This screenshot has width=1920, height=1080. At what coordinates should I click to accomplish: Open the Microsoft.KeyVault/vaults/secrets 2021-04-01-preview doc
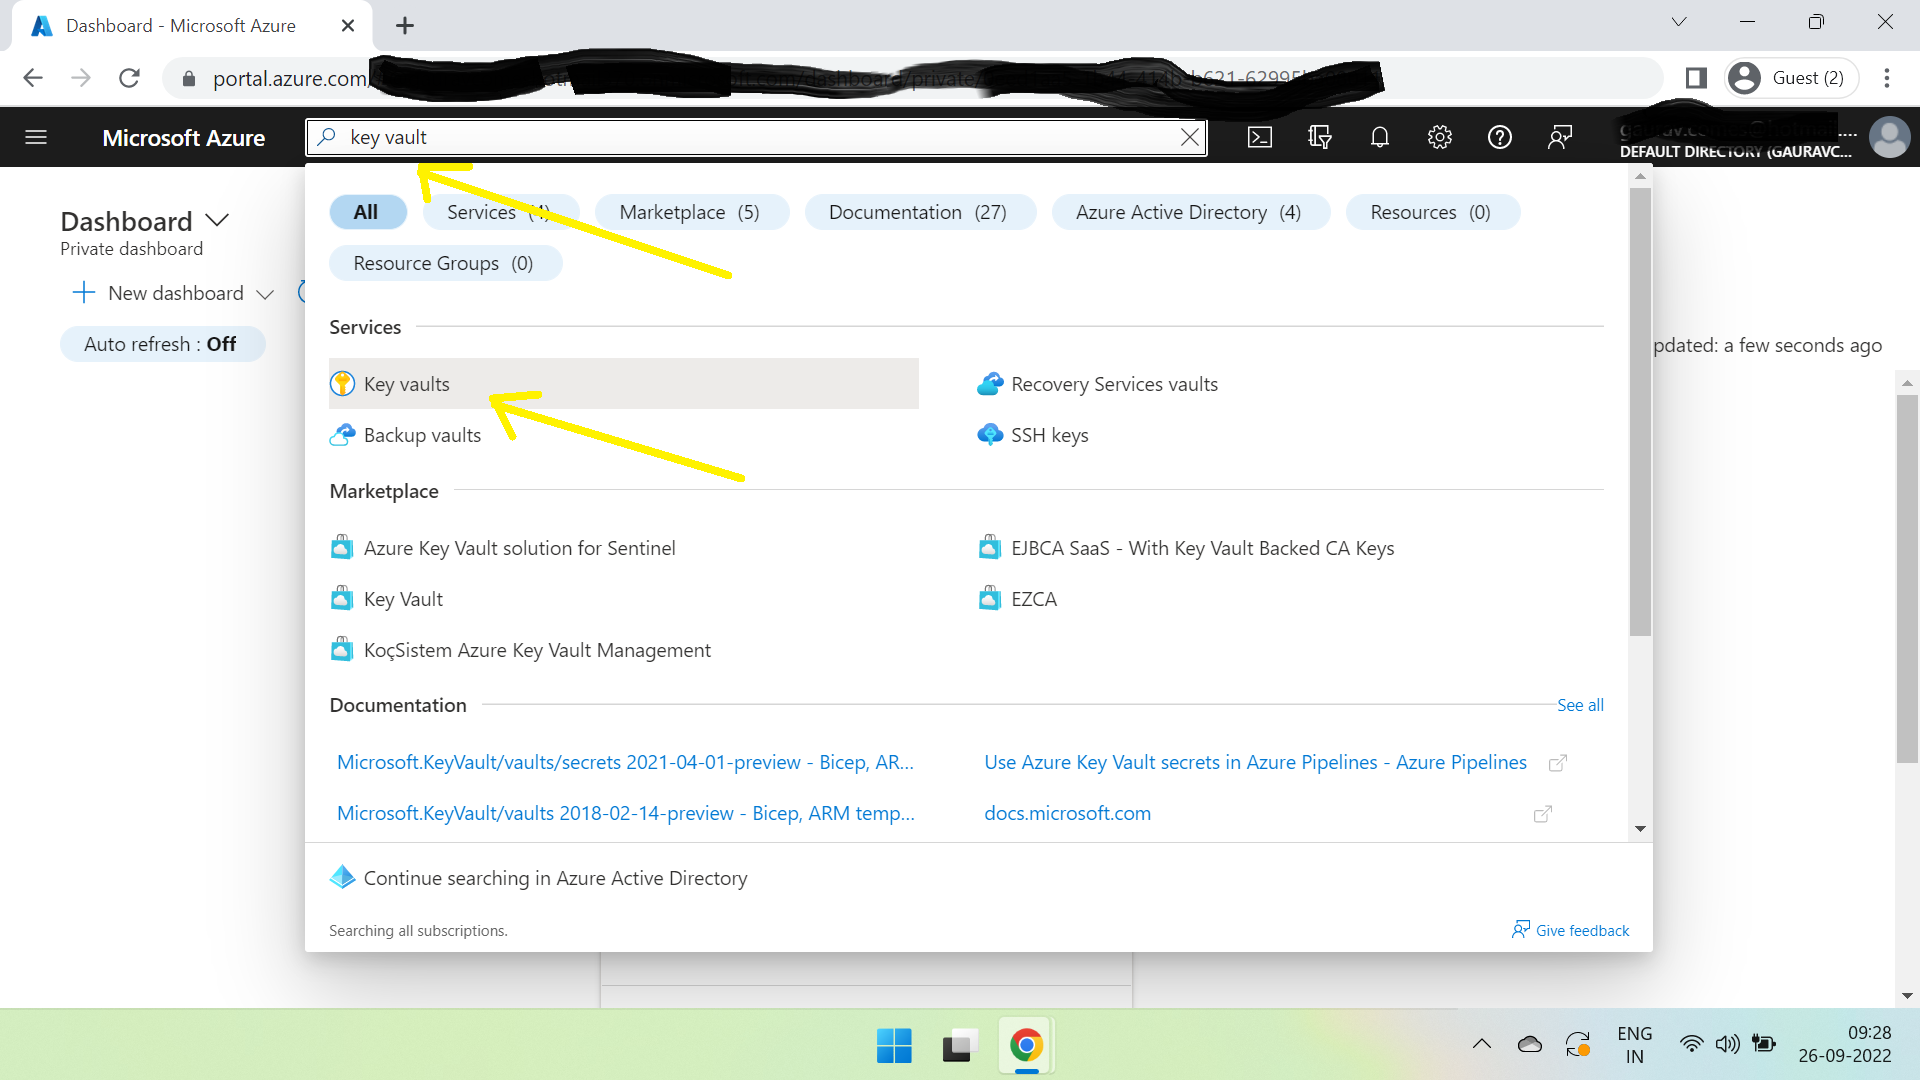[x=625, y=762]
